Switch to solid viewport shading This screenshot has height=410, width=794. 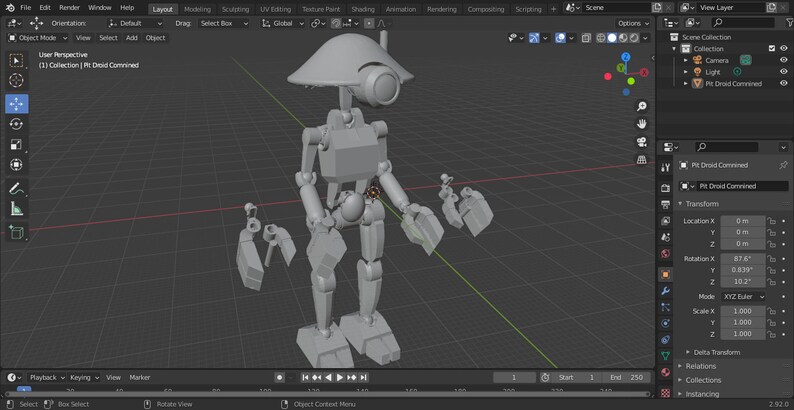coord(612,38)
